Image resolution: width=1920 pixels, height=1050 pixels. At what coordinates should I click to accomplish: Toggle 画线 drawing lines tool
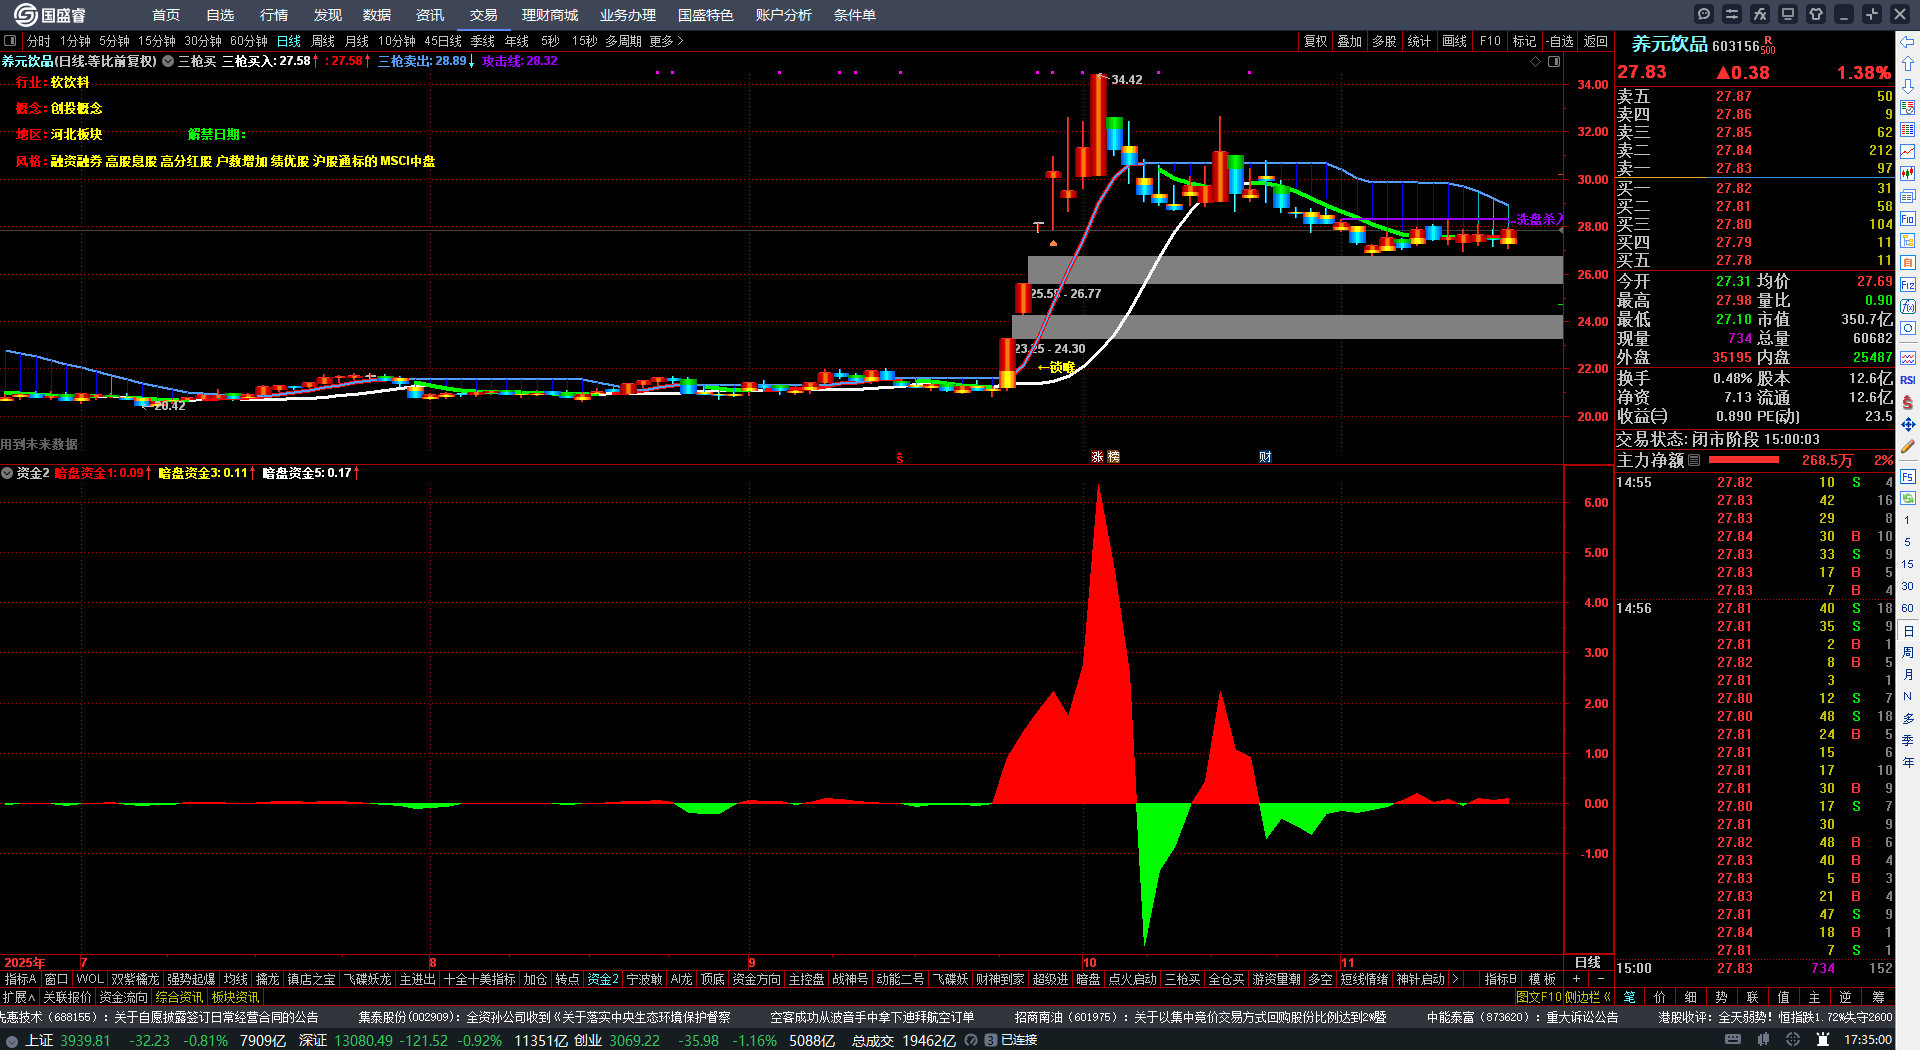(1455, 41)
